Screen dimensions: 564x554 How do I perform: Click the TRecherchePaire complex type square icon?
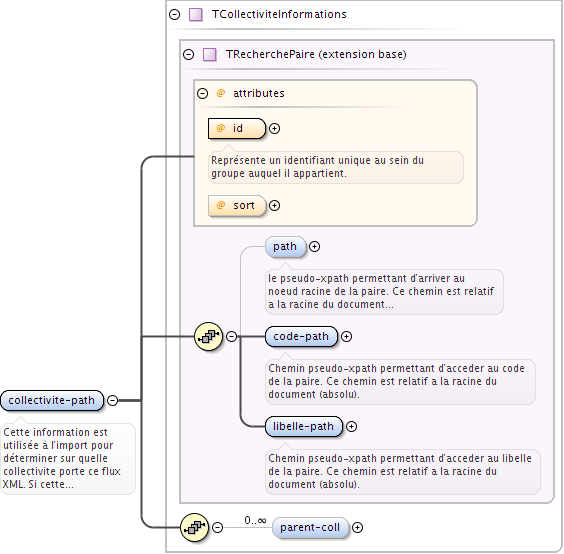click(x=210, y=55)
